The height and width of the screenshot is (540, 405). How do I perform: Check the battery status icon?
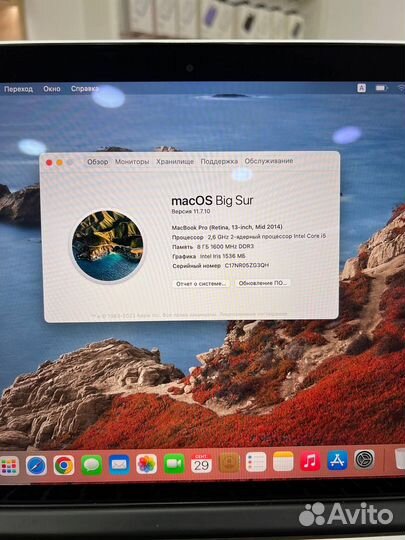(x=381, y=88)
